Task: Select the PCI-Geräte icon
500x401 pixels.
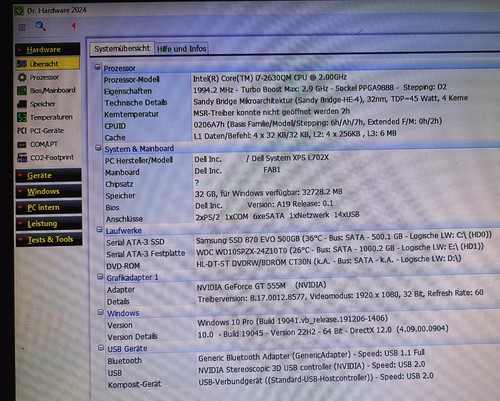Action: 22,131
